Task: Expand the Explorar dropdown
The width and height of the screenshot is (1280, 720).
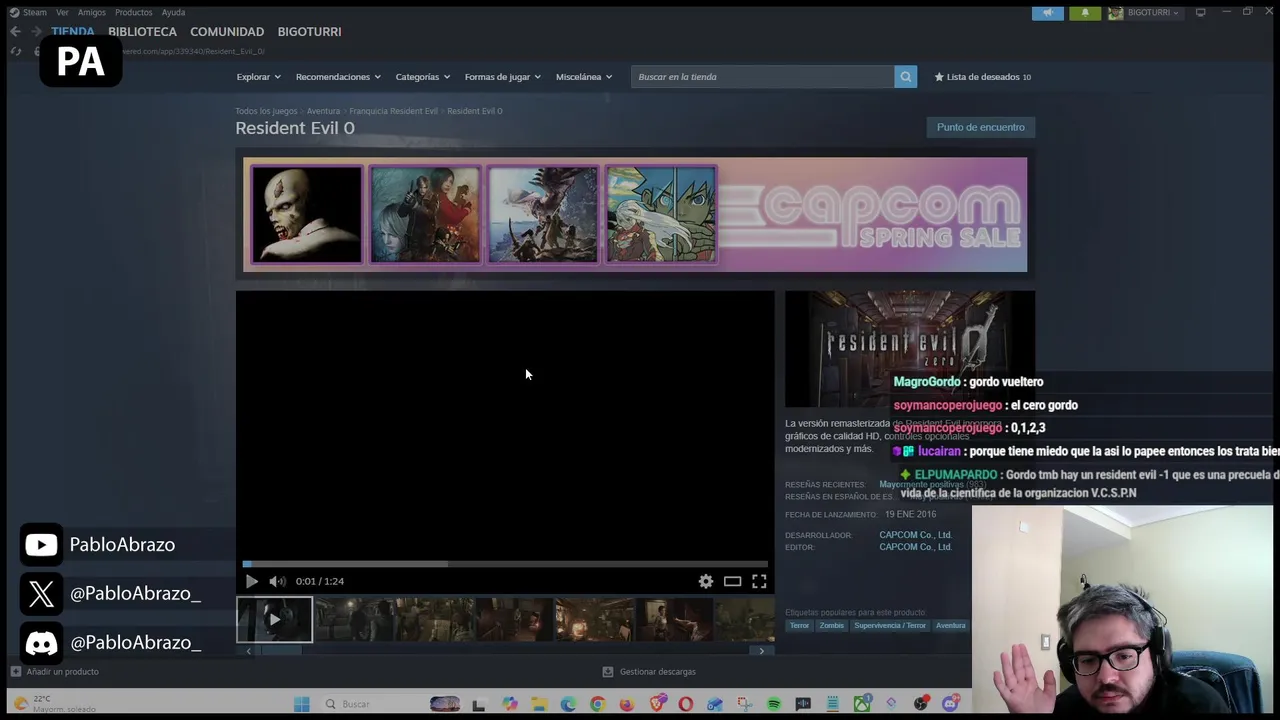Action: 258,77
